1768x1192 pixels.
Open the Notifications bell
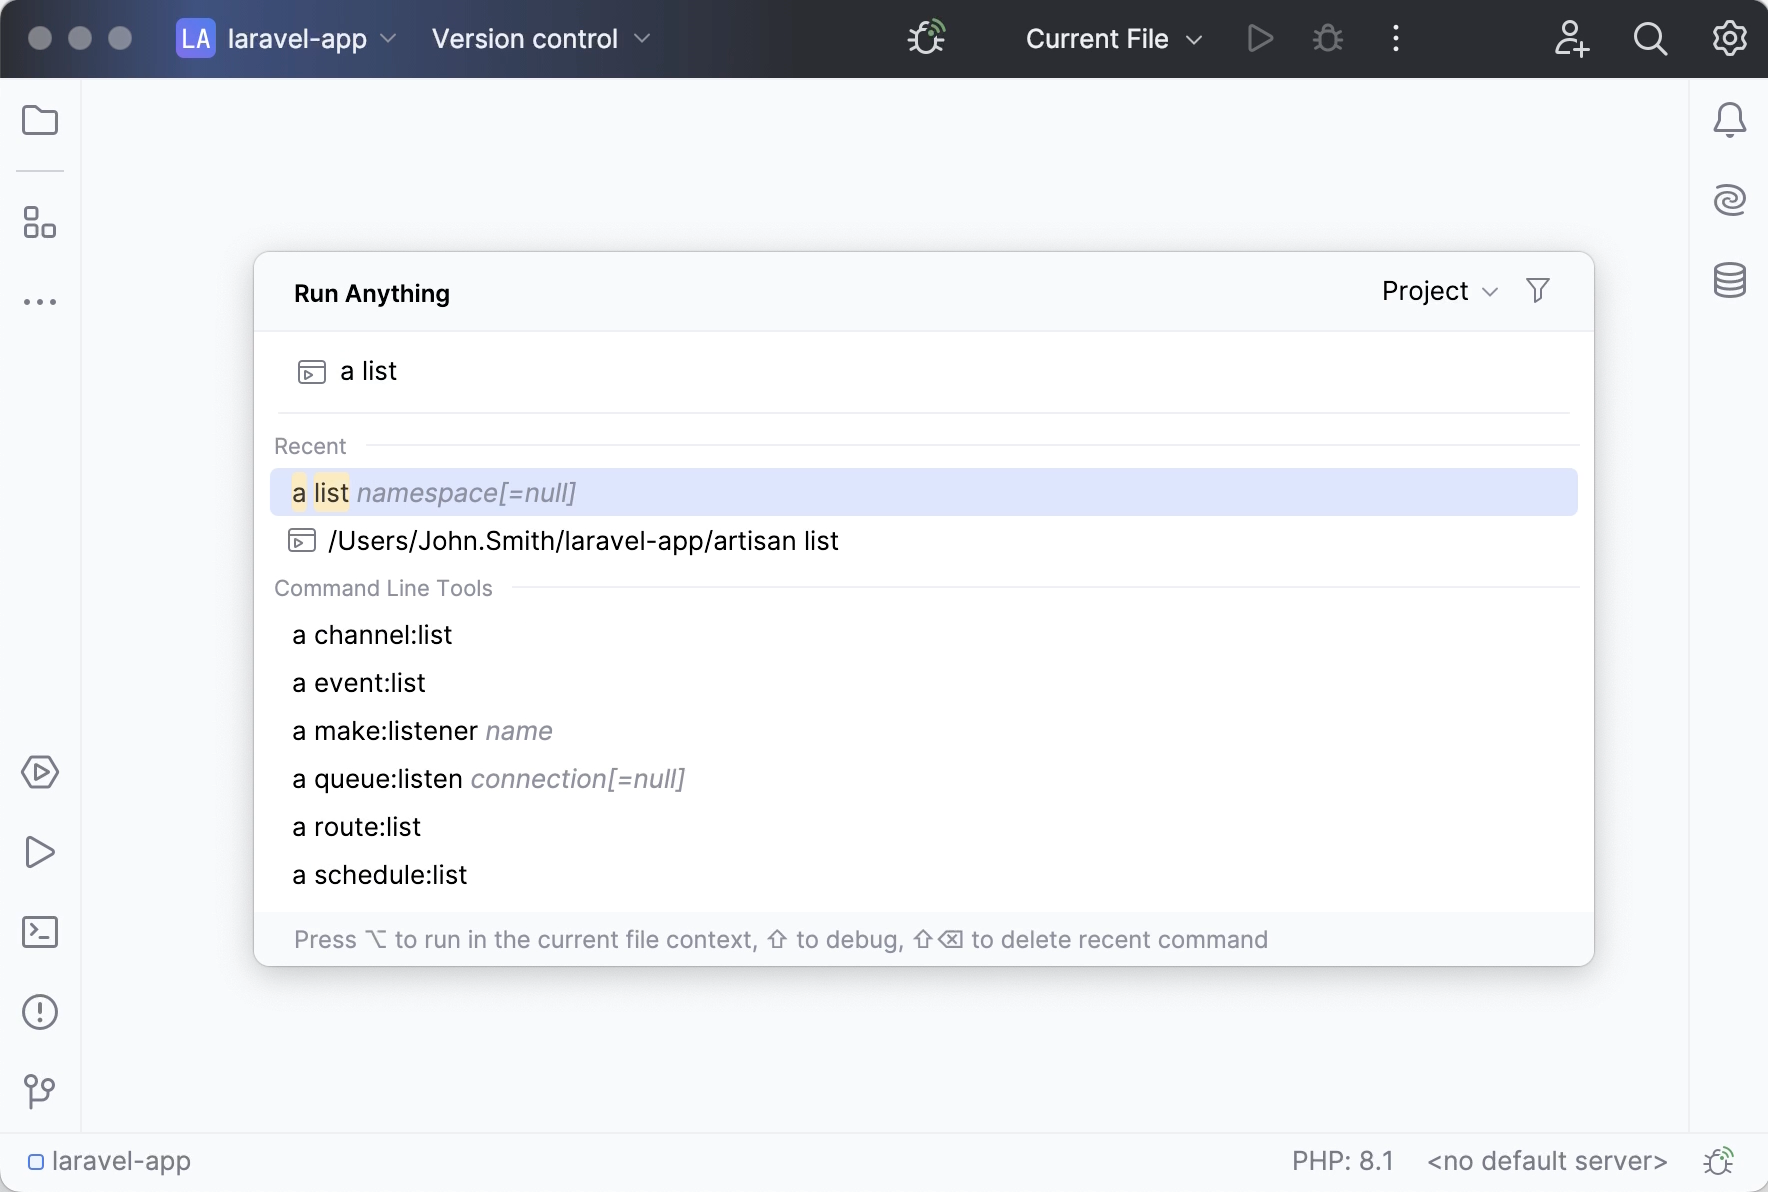[x=1729, y=120]
